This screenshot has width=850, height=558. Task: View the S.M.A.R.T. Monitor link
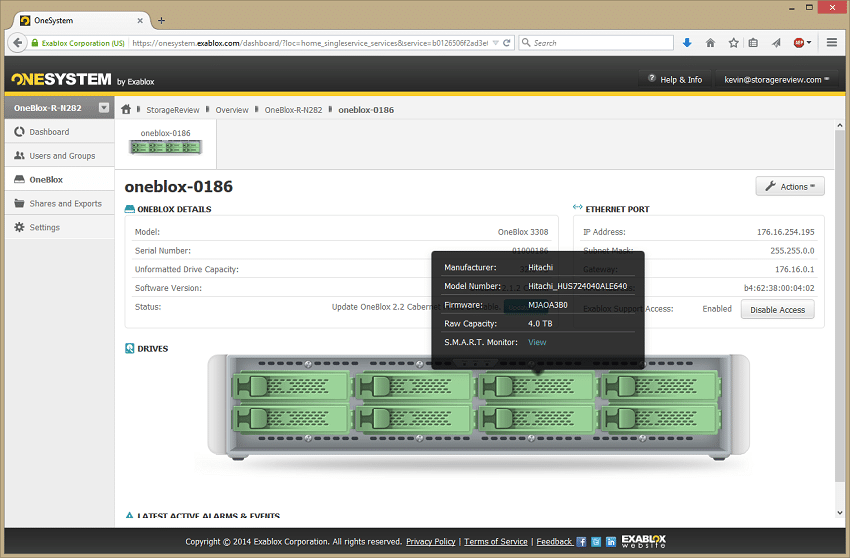pyautogui.click(x=537, y=342)
